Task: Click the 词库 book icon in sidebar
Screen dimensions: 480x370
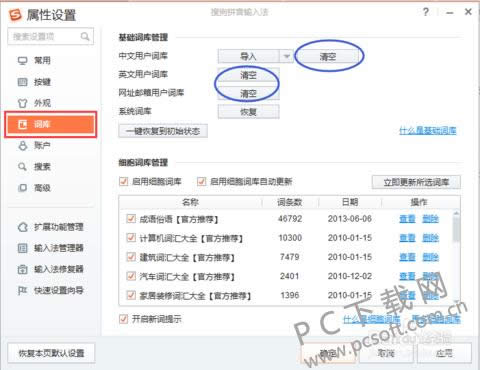Action: pos(22,124)
